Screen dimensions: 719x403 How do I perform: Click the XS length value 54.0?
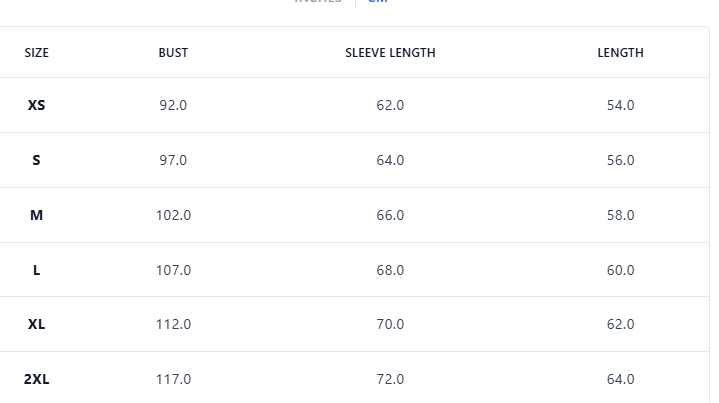[x=620, y=105]
